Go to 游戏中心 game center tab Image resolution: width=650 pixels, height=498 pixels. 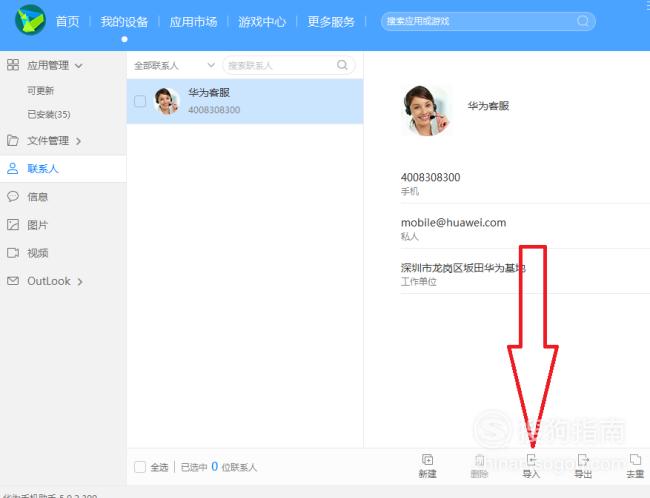pos(262,22)
